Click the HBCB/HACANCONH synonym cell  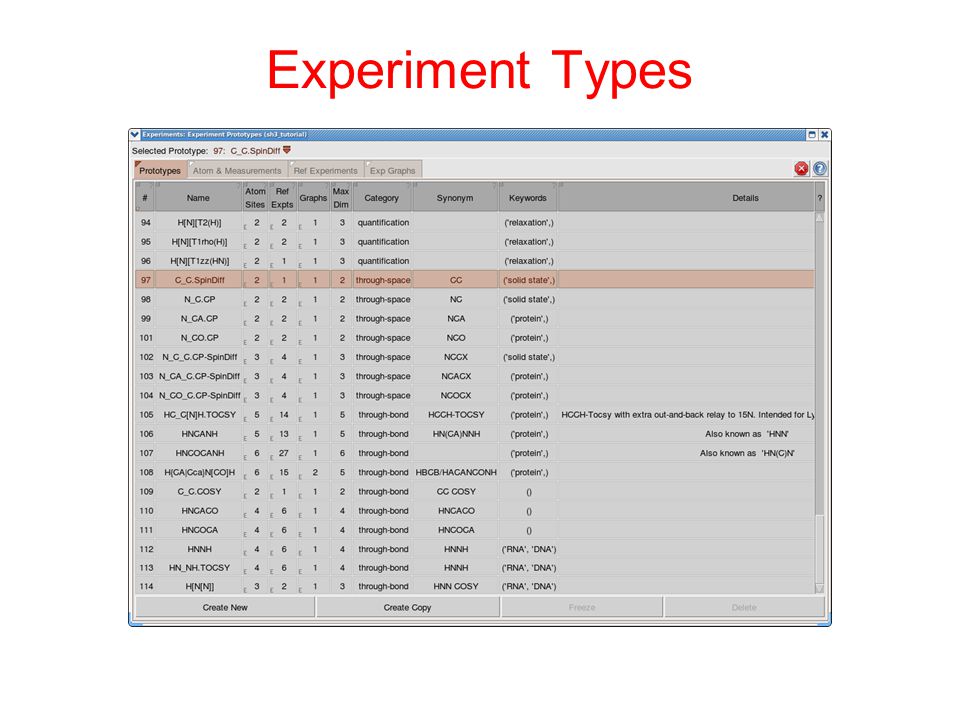click(456, 473)
